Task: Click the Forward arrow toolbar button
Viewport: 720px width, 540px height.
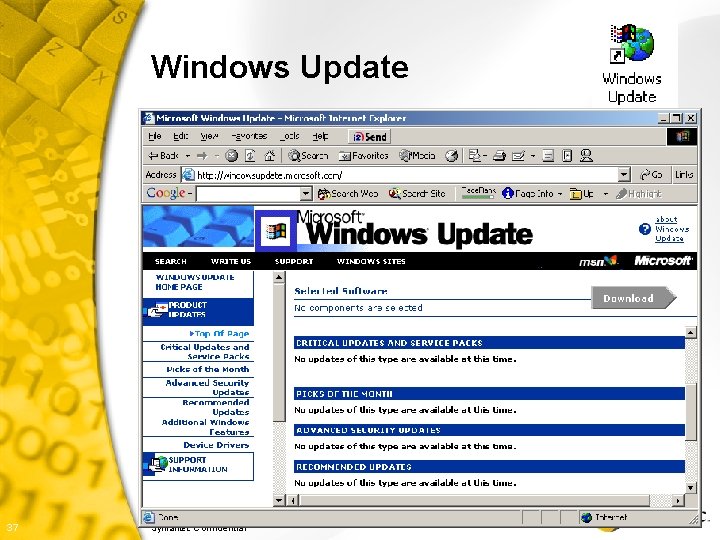Action: point(202,156)
